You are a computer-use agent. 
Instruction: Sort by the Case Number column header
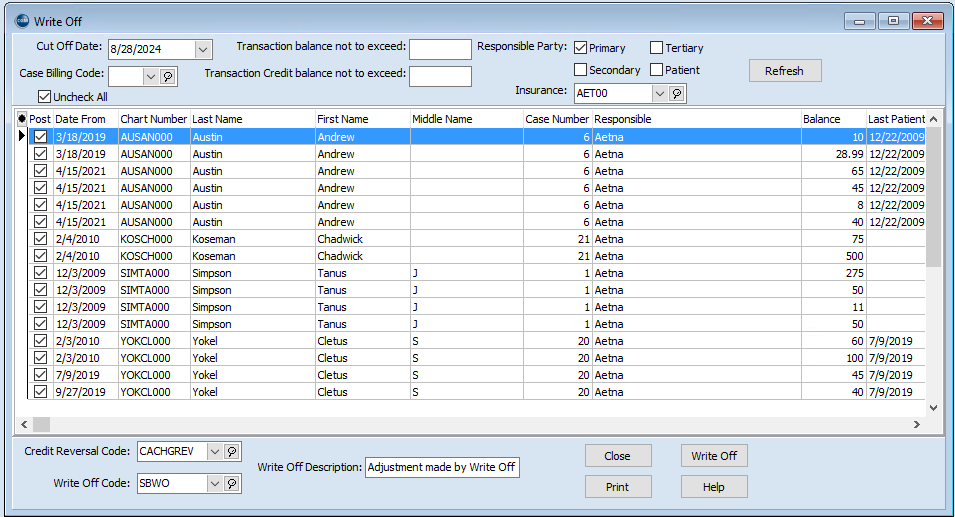[x=557, y=119]
